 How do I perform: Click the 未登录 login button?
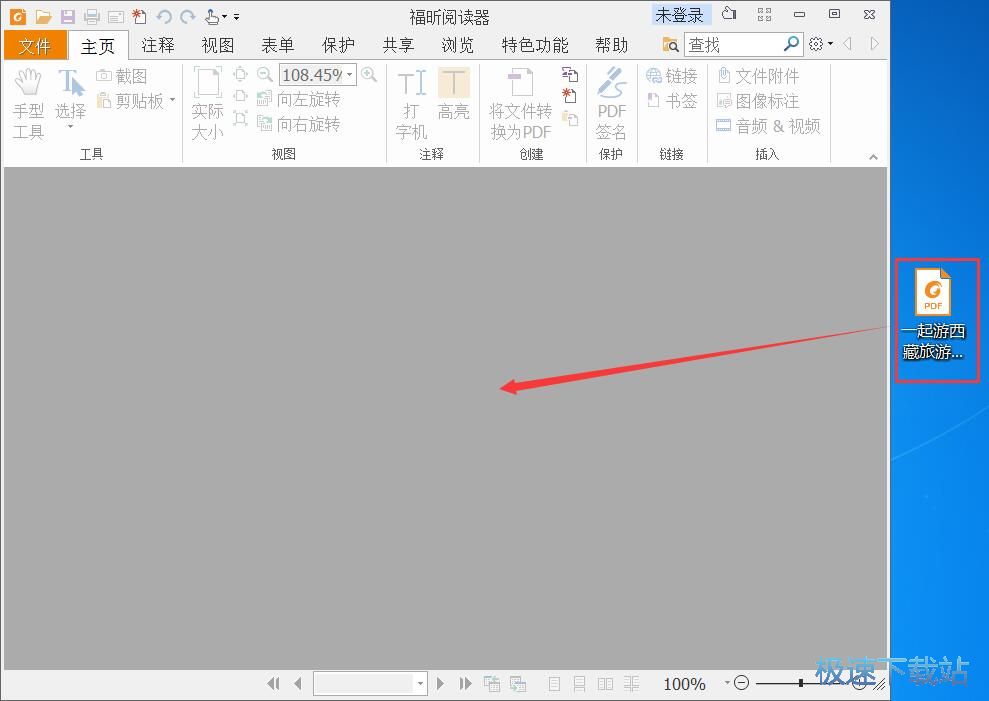(x=679, y=14)
